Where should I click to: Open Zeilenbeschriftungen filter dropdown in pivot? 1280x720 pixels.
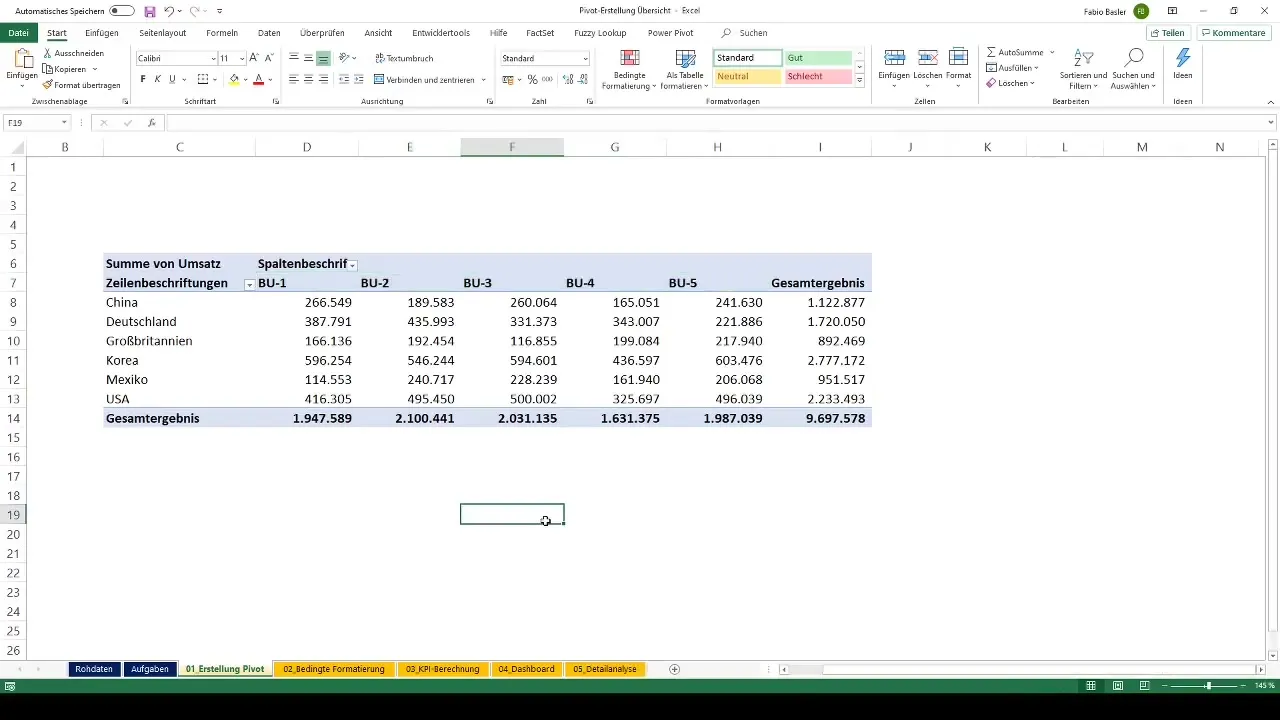click(x=249, y=284)
